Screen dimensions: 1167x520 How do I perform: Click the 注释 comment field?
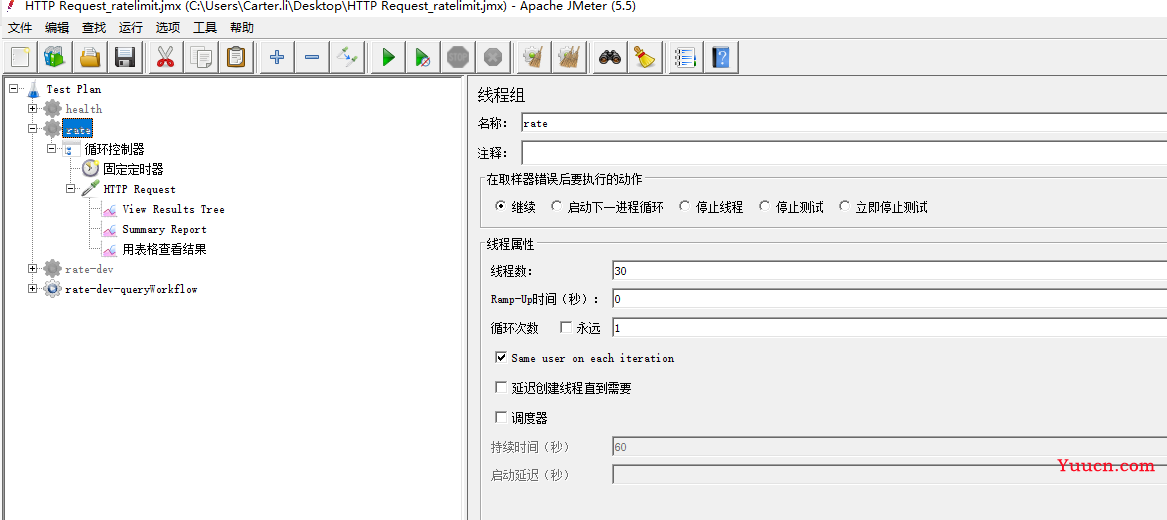[843, 153]
